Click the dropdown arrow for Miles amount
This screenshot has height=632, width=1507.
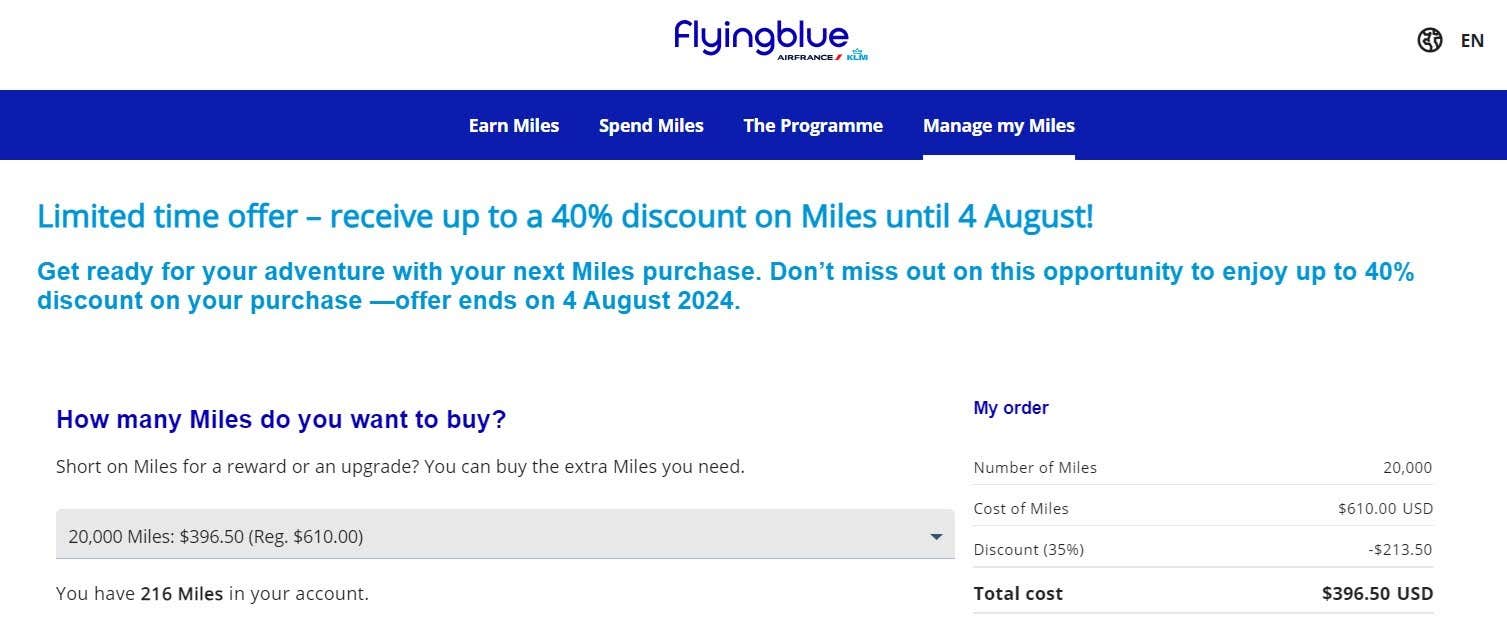[x=936, y=537]
